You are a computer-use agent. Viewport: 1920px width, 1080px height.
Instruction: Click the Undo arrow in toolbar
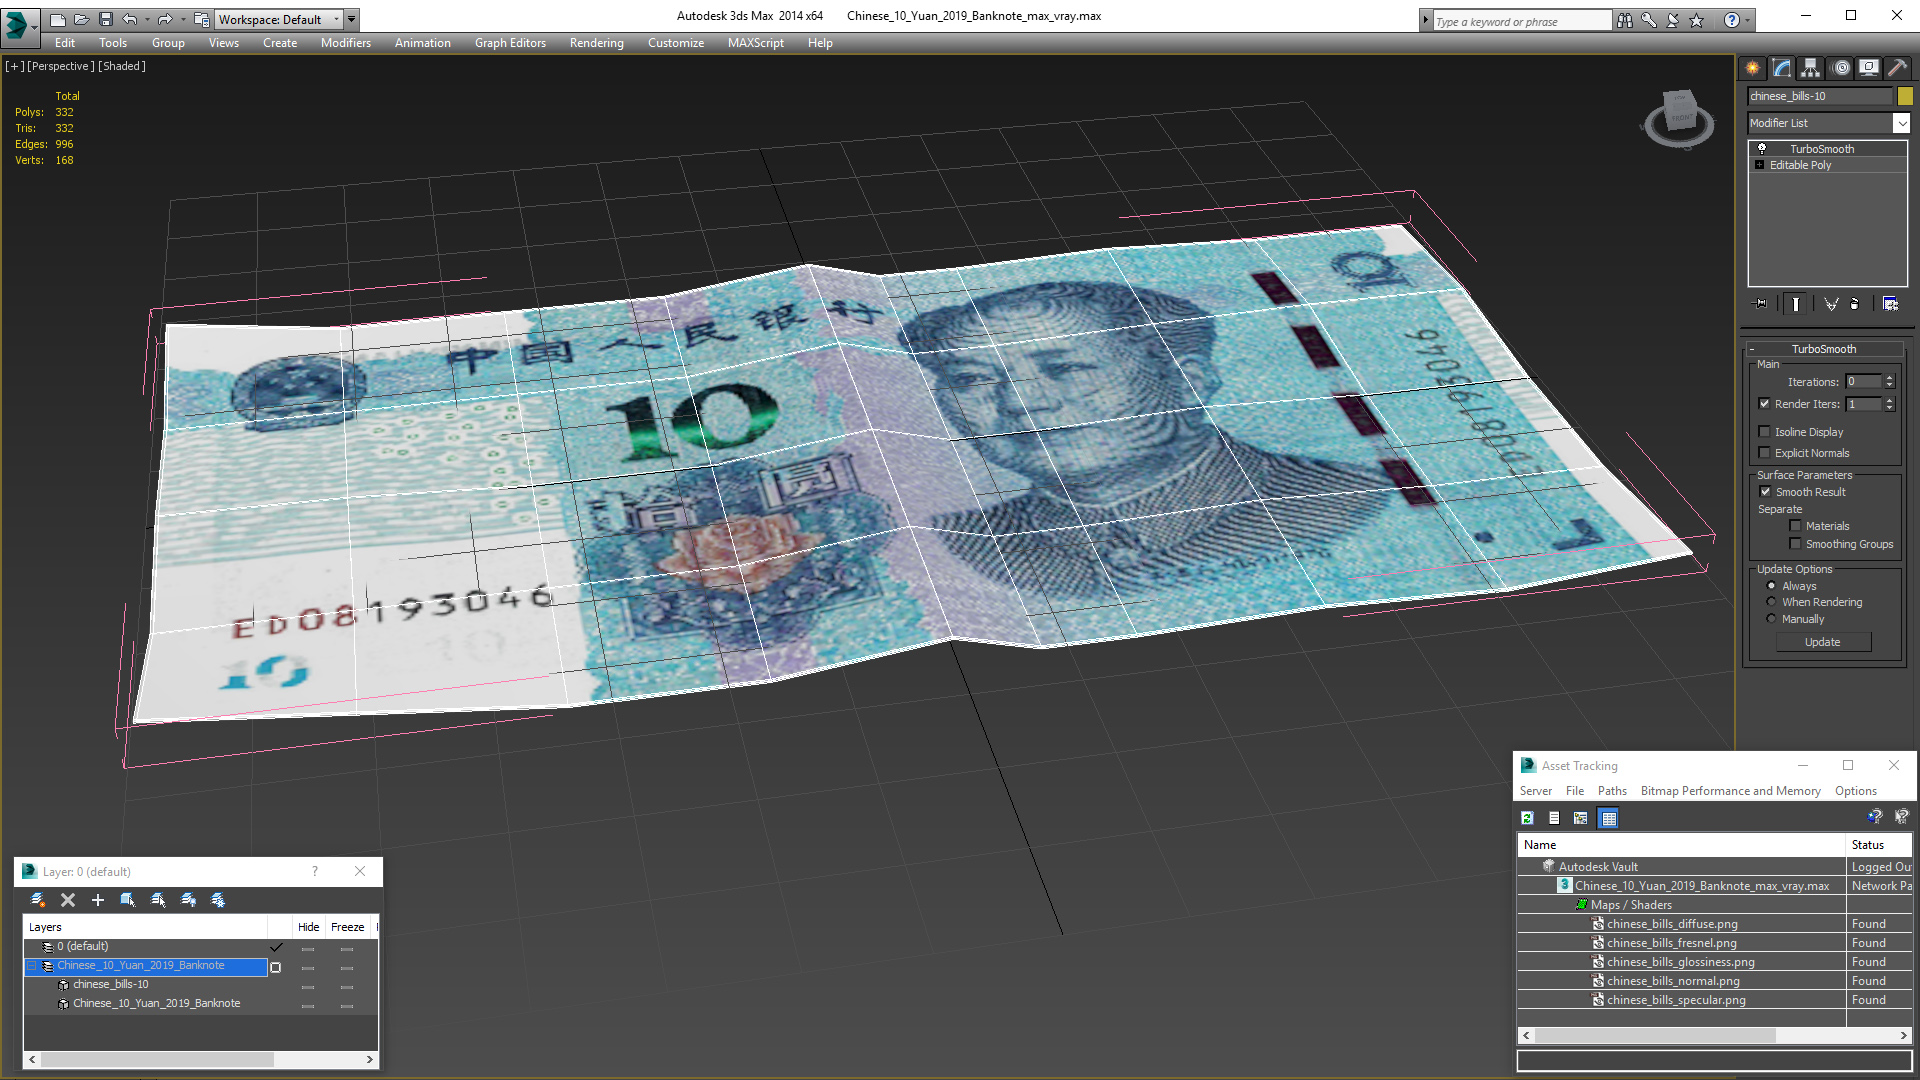130,19
